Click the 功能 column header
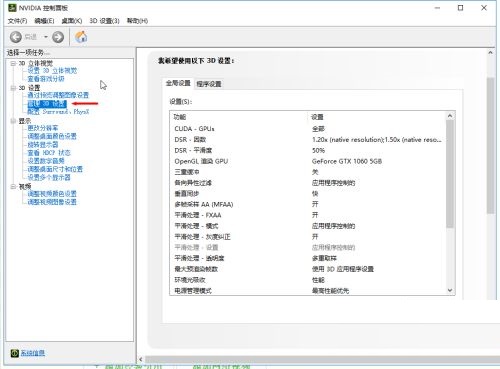Image resolution: width=500 pixels, height=369 pixels. point(180,117)
